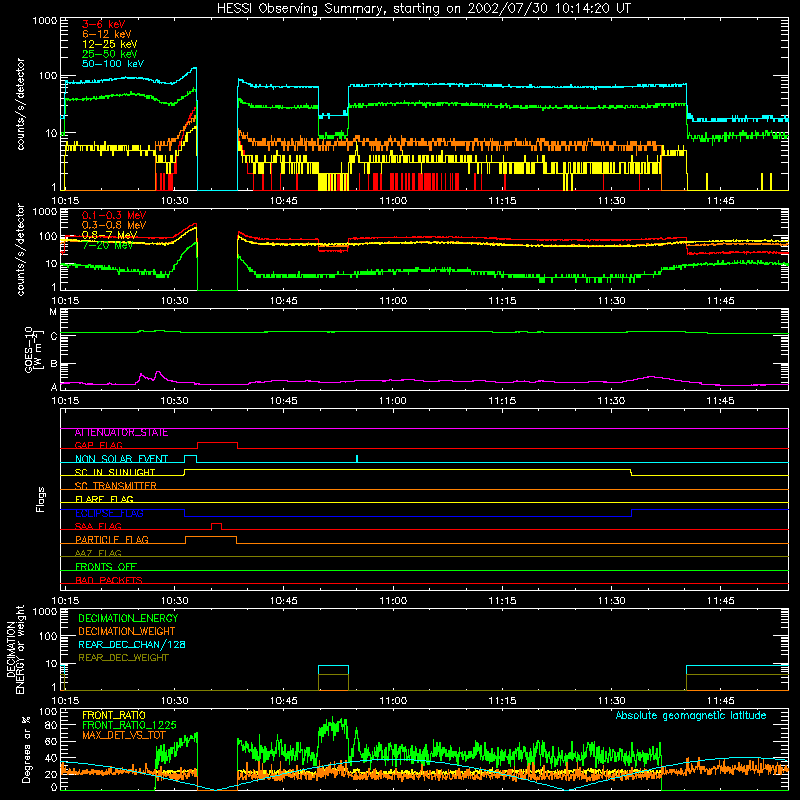Select the GAP_FLAG label
This screenshot has width=800, height=800.
pos(98,445)
